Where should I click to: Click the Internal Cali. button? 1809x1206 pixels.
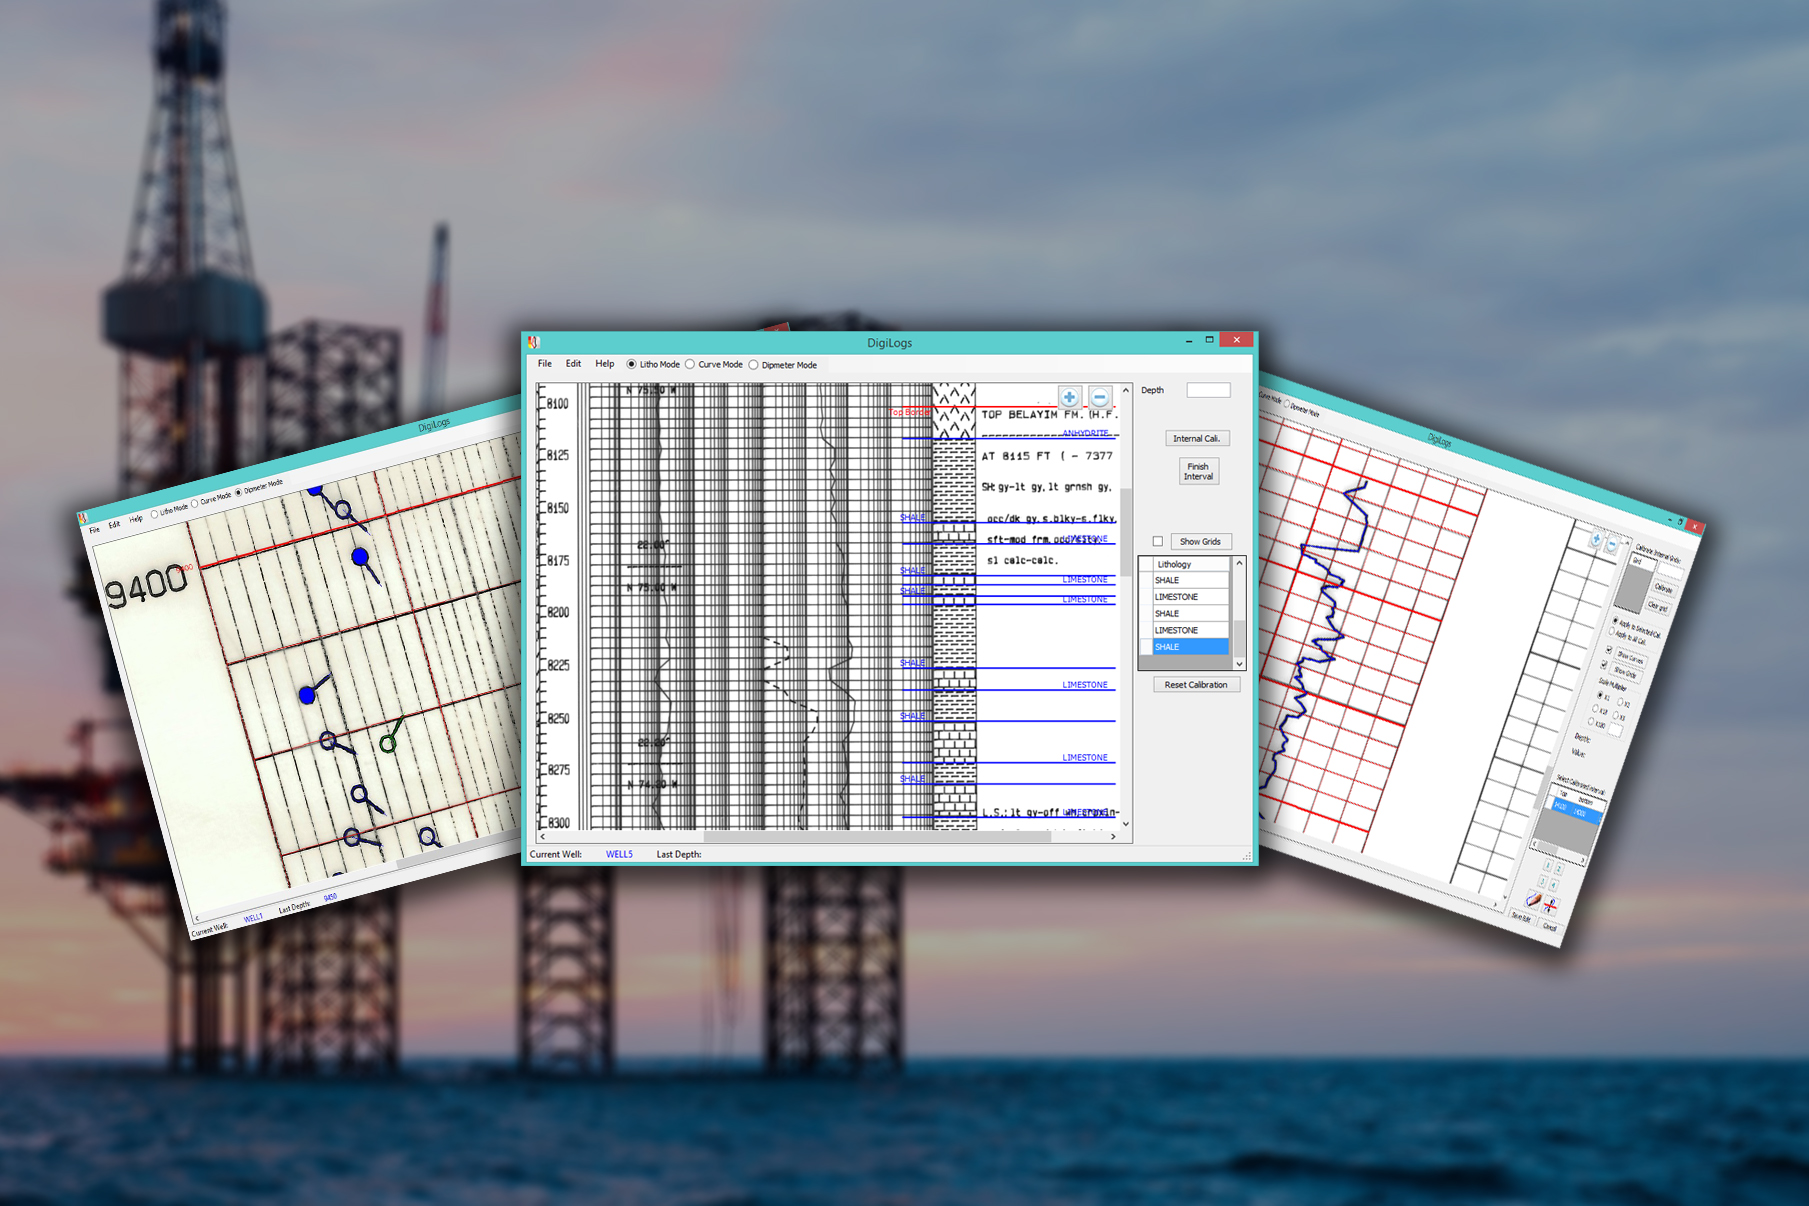coord(1197,438)
